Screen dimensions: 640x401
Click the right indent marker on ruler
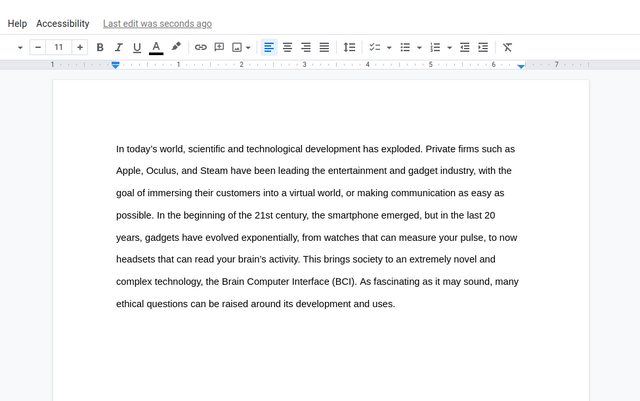[521, 66]
